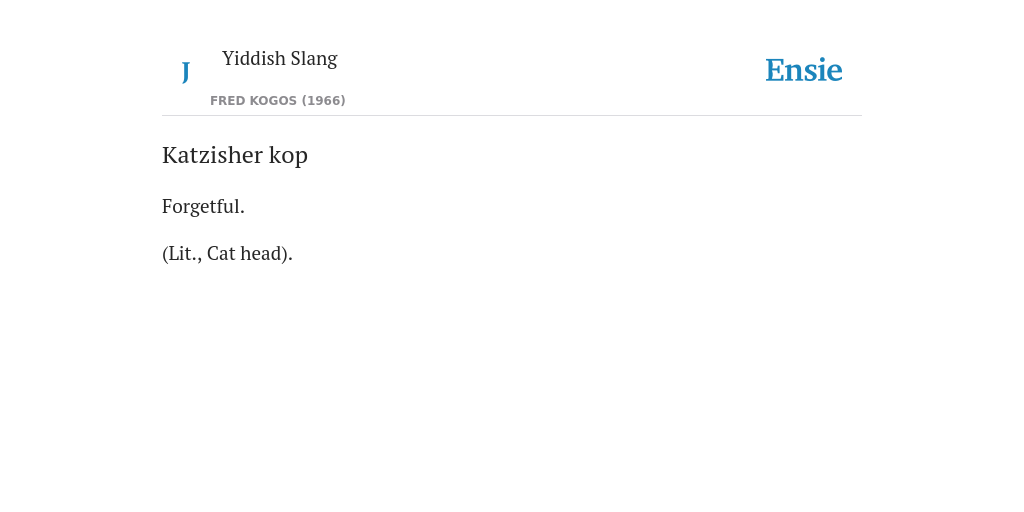Open the Yiddish Slang dictionary title

point(280,58)
